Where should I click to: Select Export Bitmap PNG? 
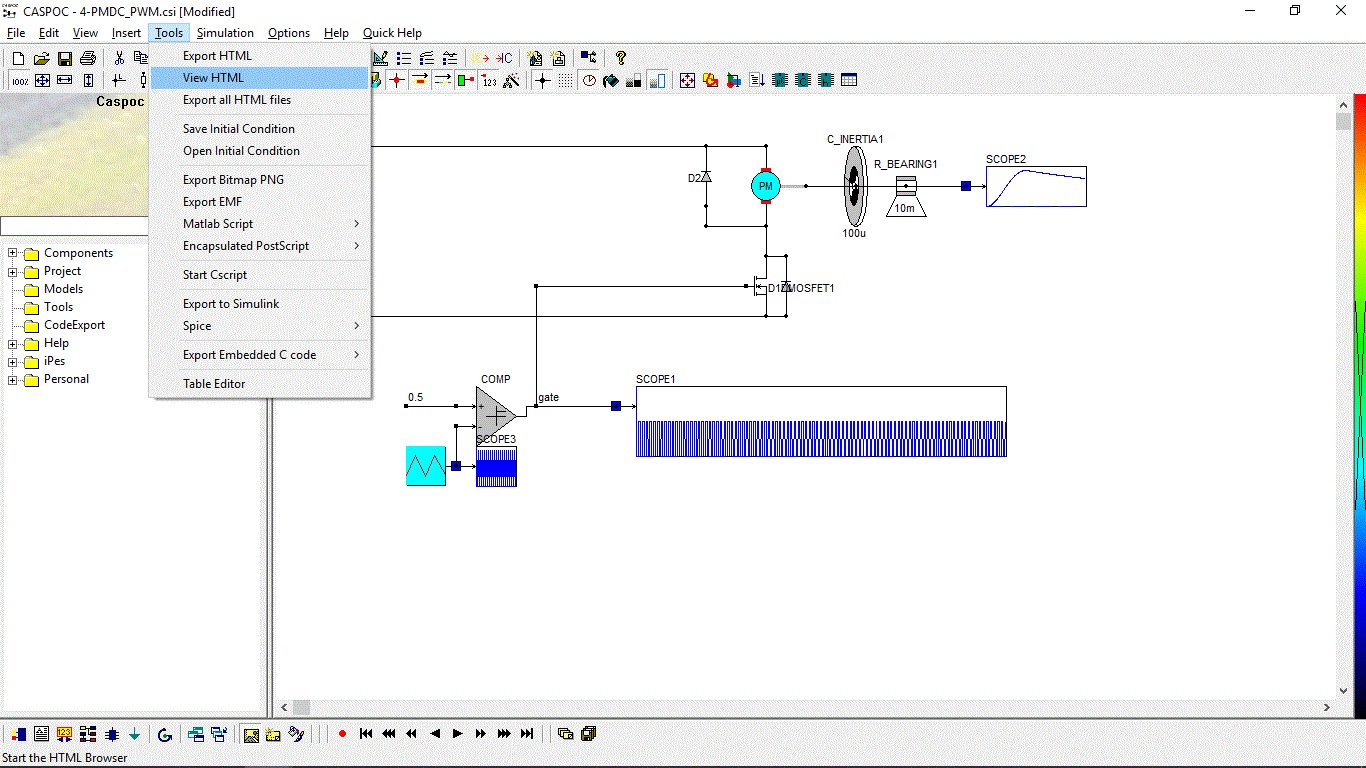[260, 180]
